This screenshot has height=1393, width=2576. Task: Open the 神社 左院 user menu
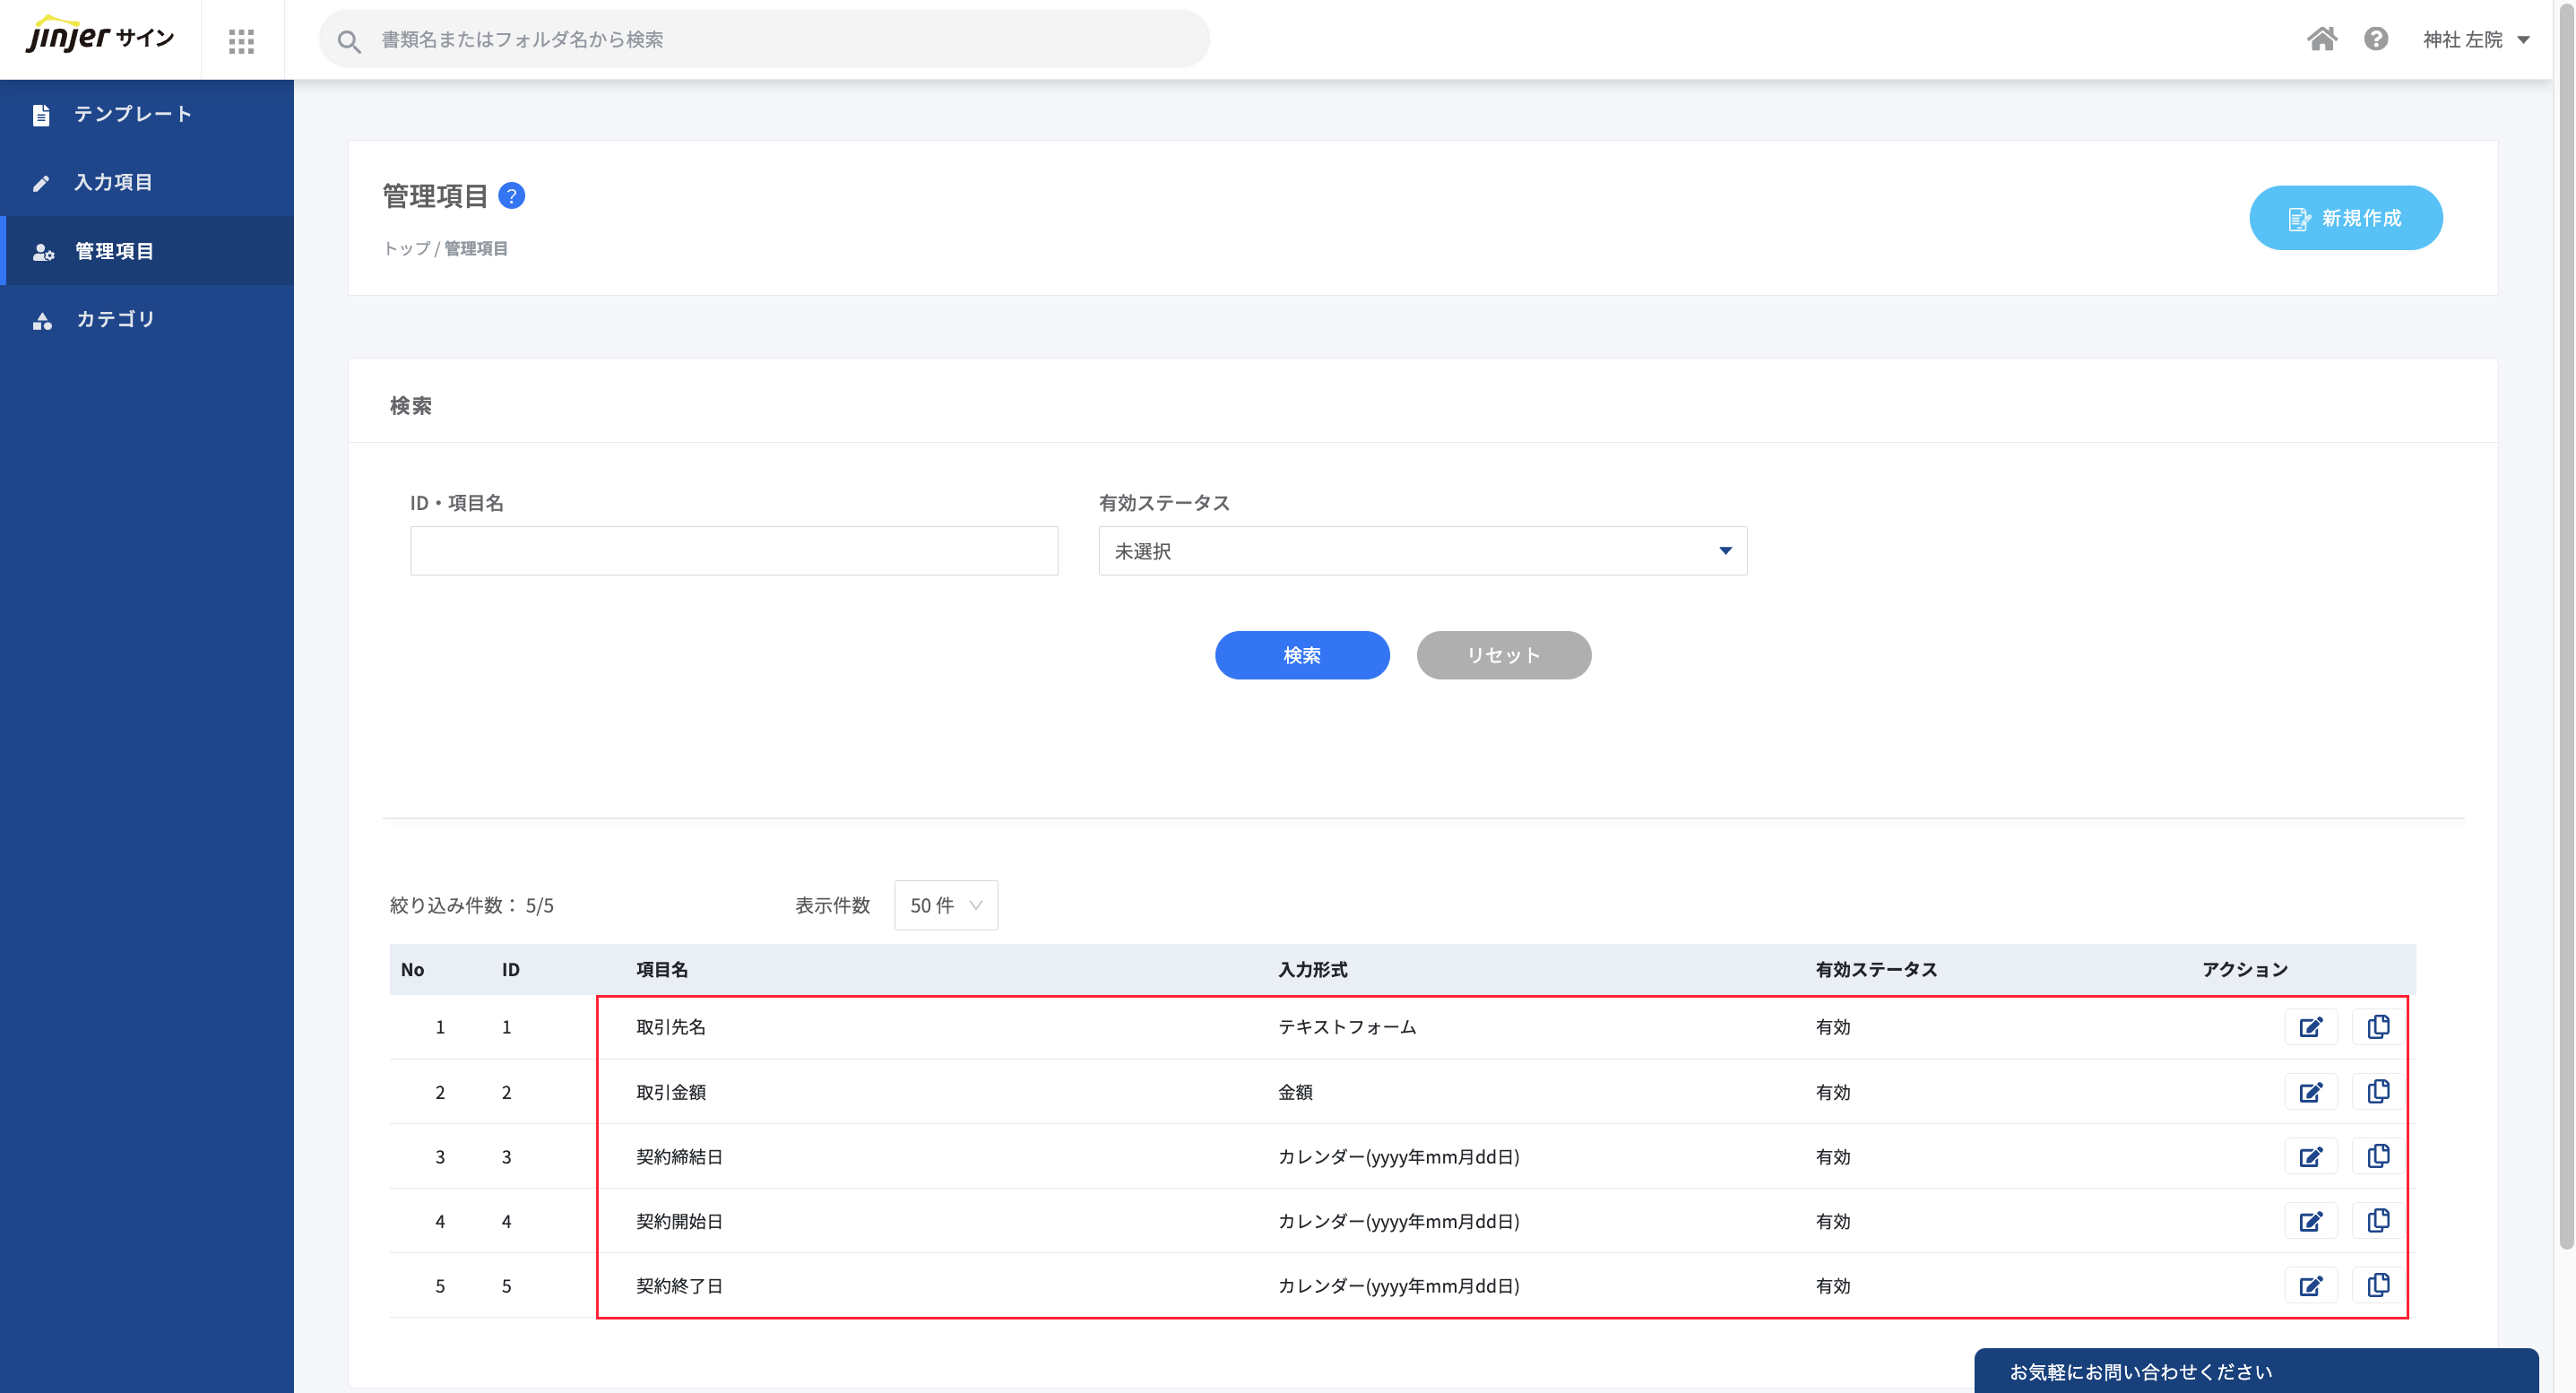(2476, 40)
